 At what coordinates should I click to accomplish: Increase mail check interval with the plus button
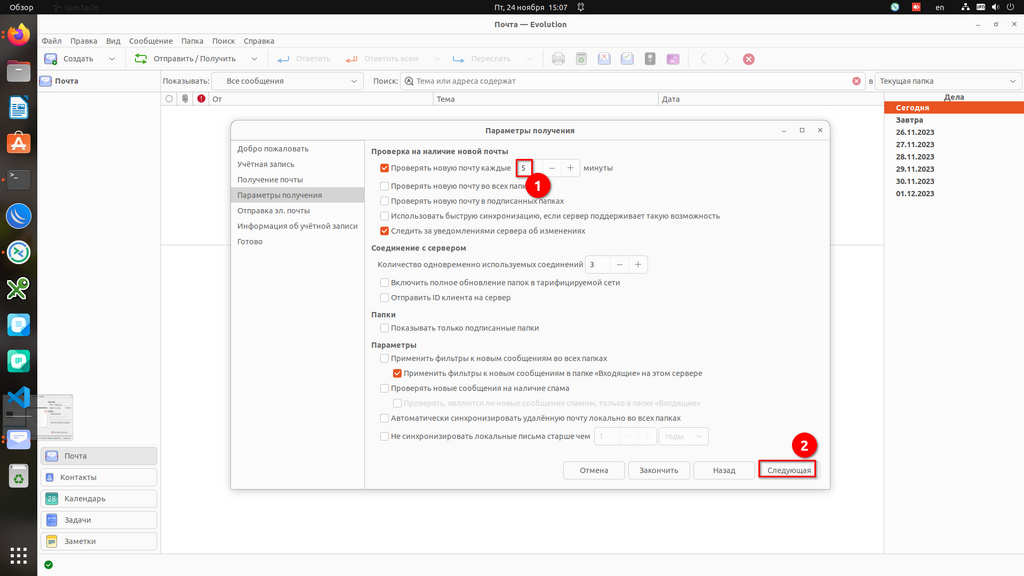pos(570,168)
